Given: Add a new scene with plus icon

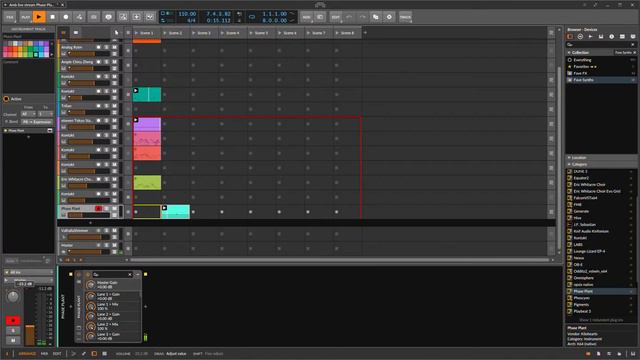Looking at the screenshot, I should point(365,33).
